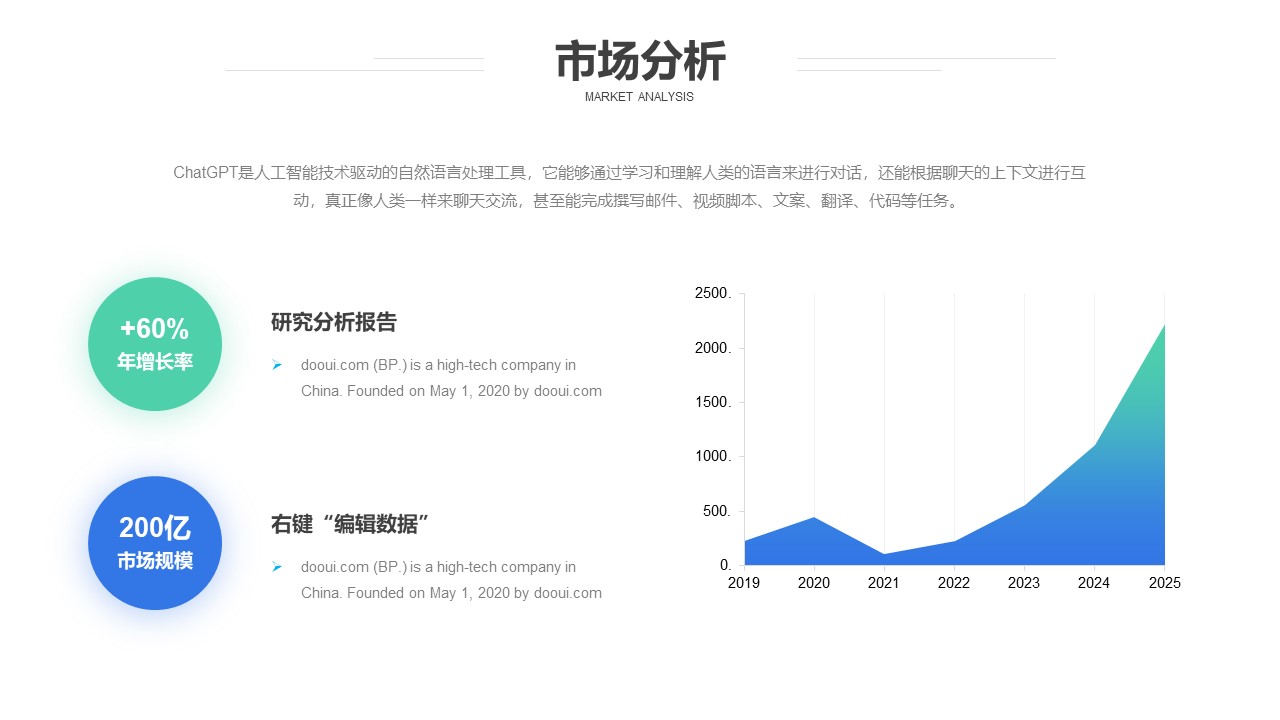The width and height of the screenshot is (1280, 720).
Task: Select the 市场分析 slide title
Action: pos(640,62)
